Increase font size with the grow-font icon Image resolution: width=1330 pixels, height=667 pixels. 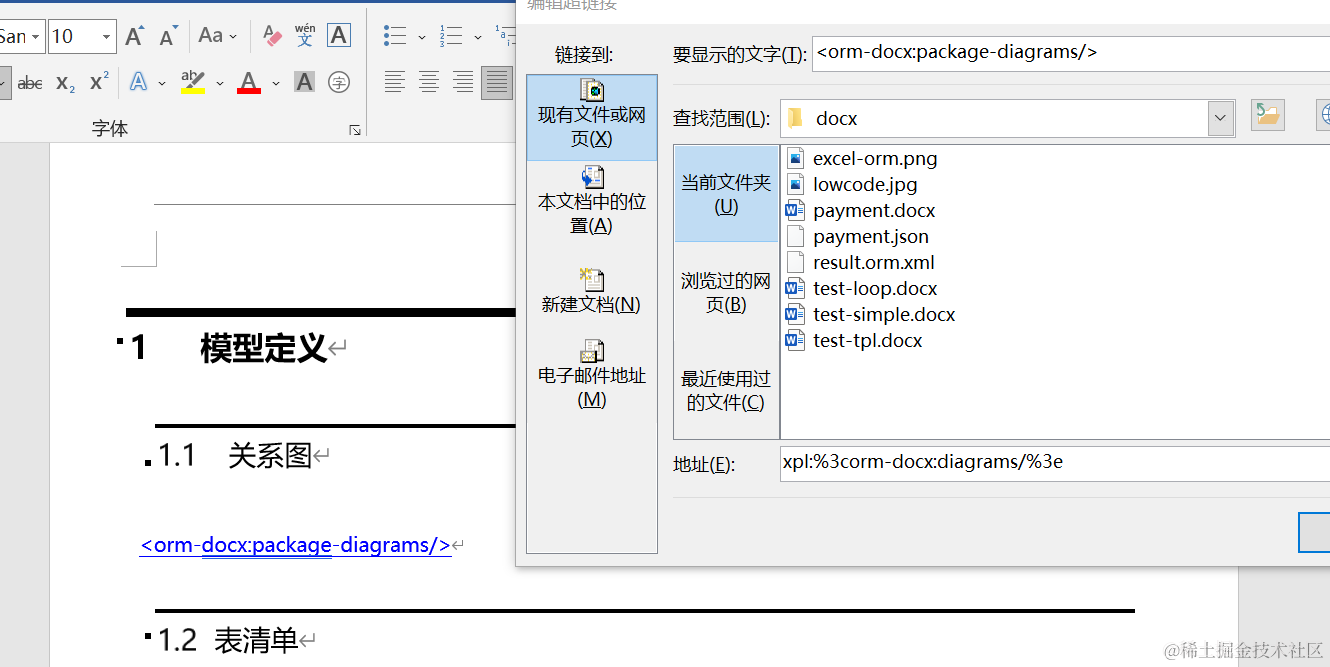coord(134,37)
